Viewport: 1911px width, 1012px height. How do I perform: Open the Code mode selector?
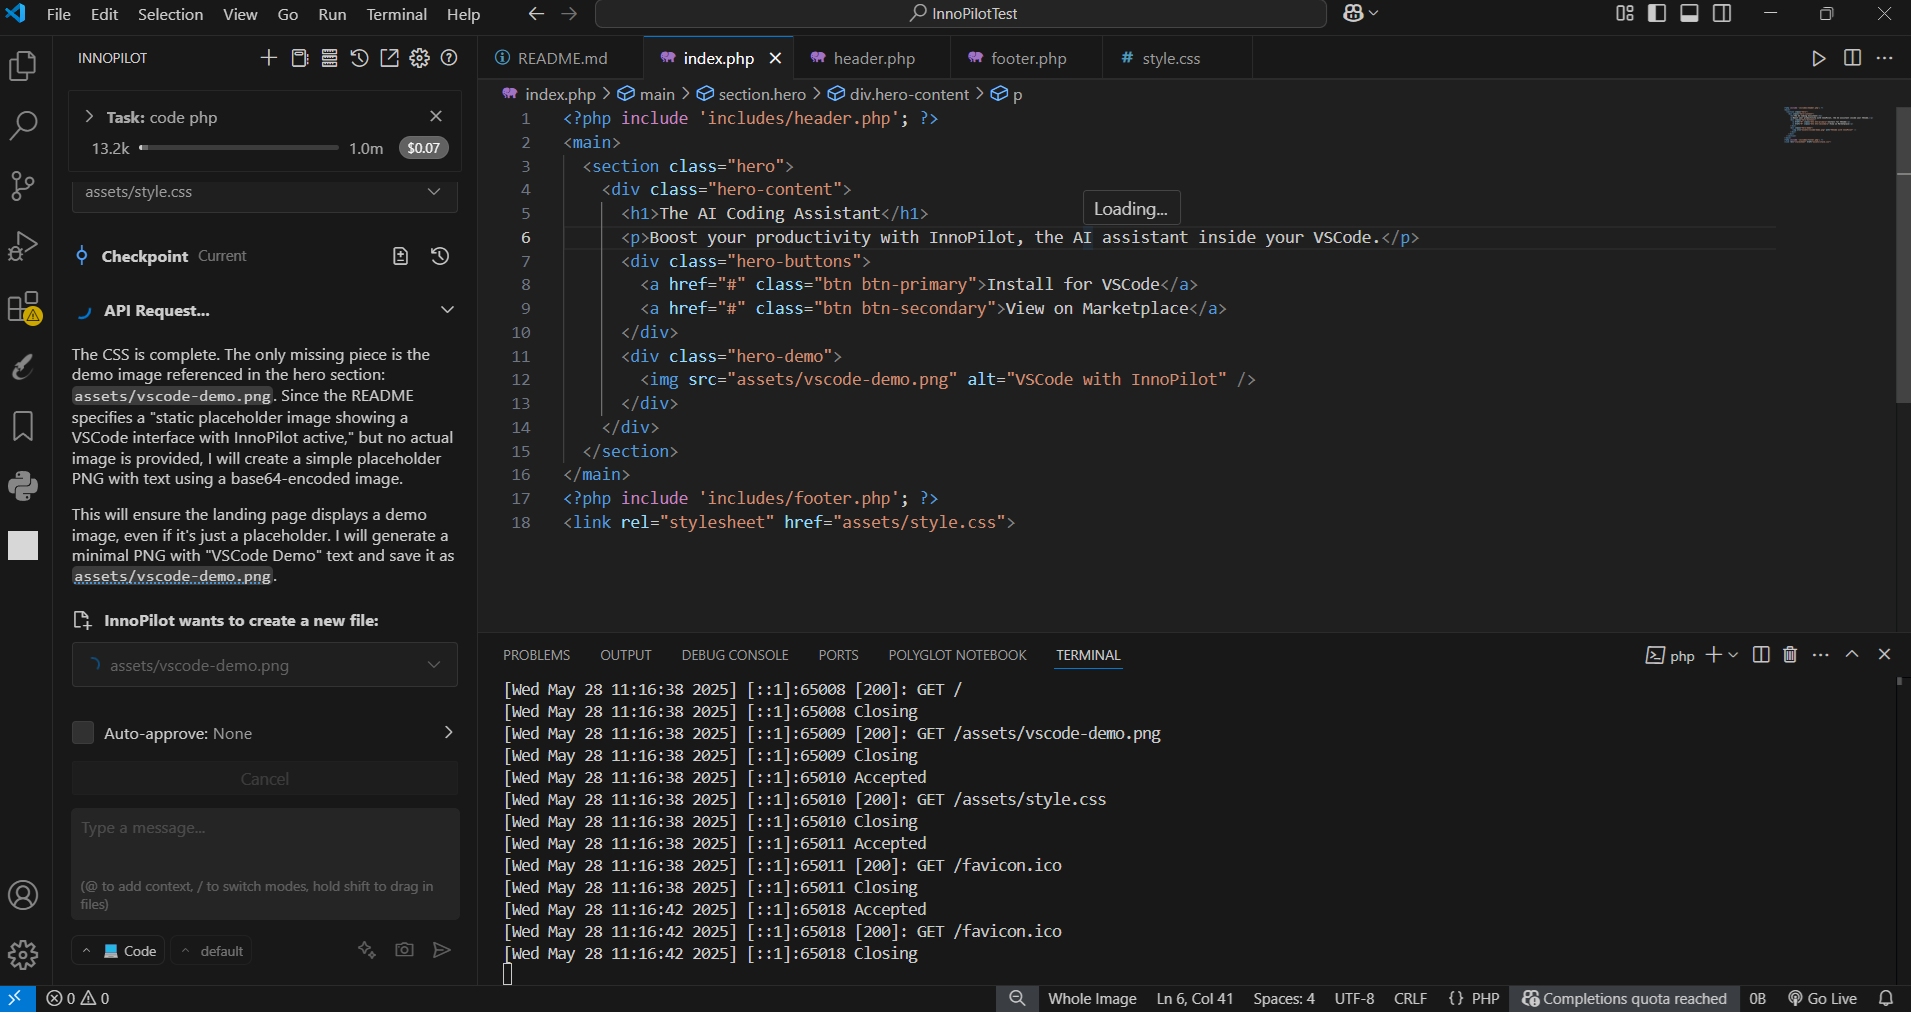pos(117,950)
